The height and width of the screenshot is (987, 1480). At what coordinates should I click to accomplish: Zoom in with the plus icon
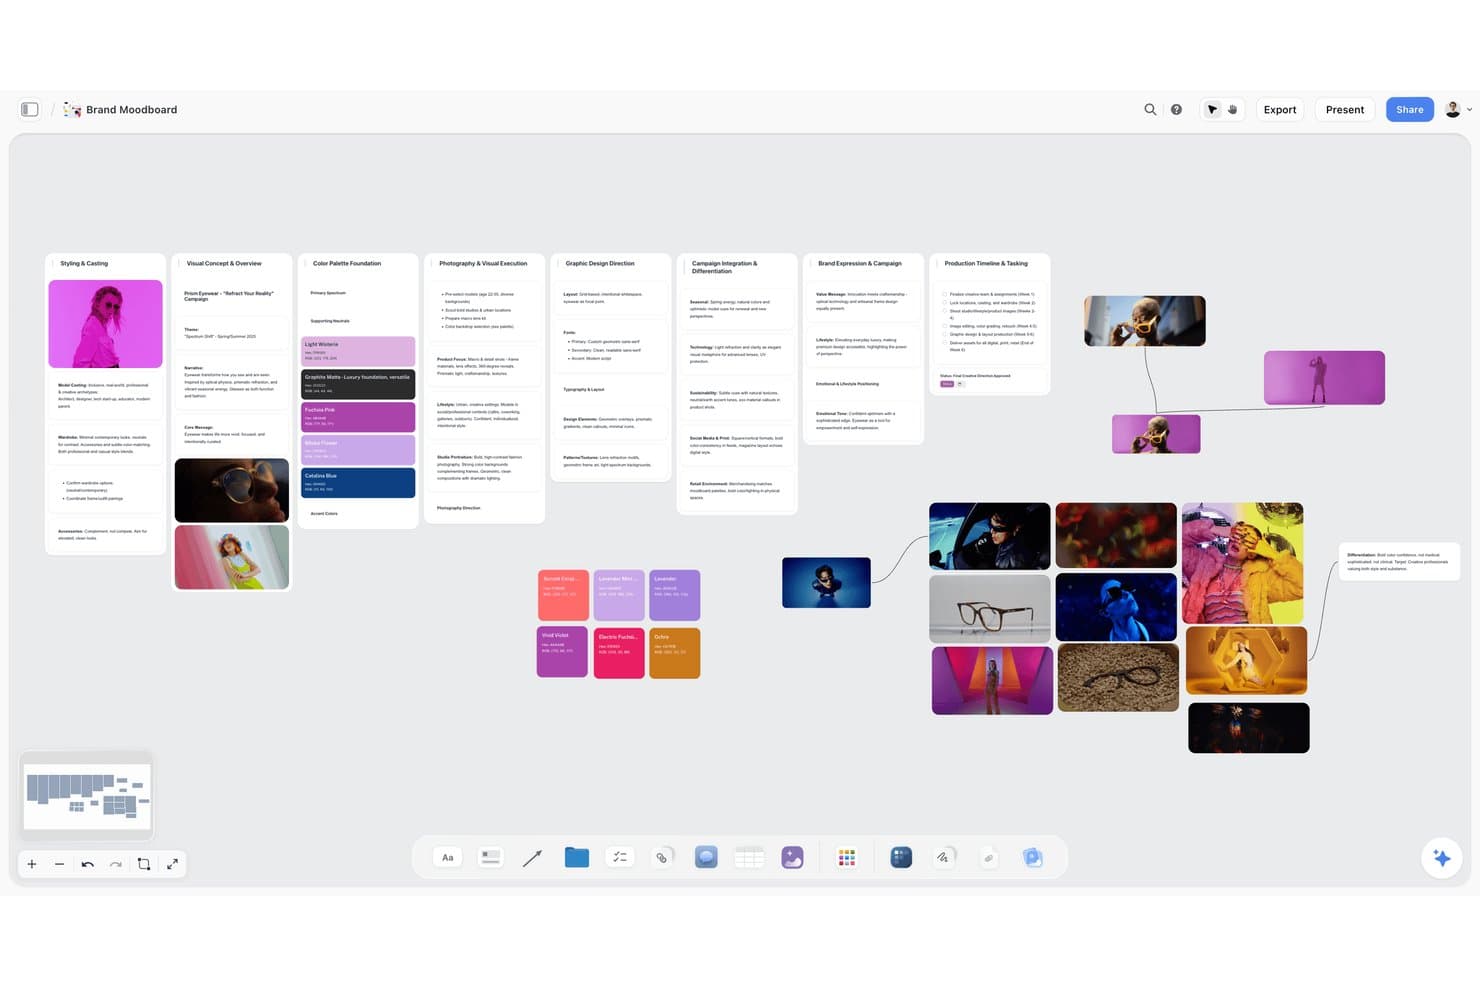[32, 864]
